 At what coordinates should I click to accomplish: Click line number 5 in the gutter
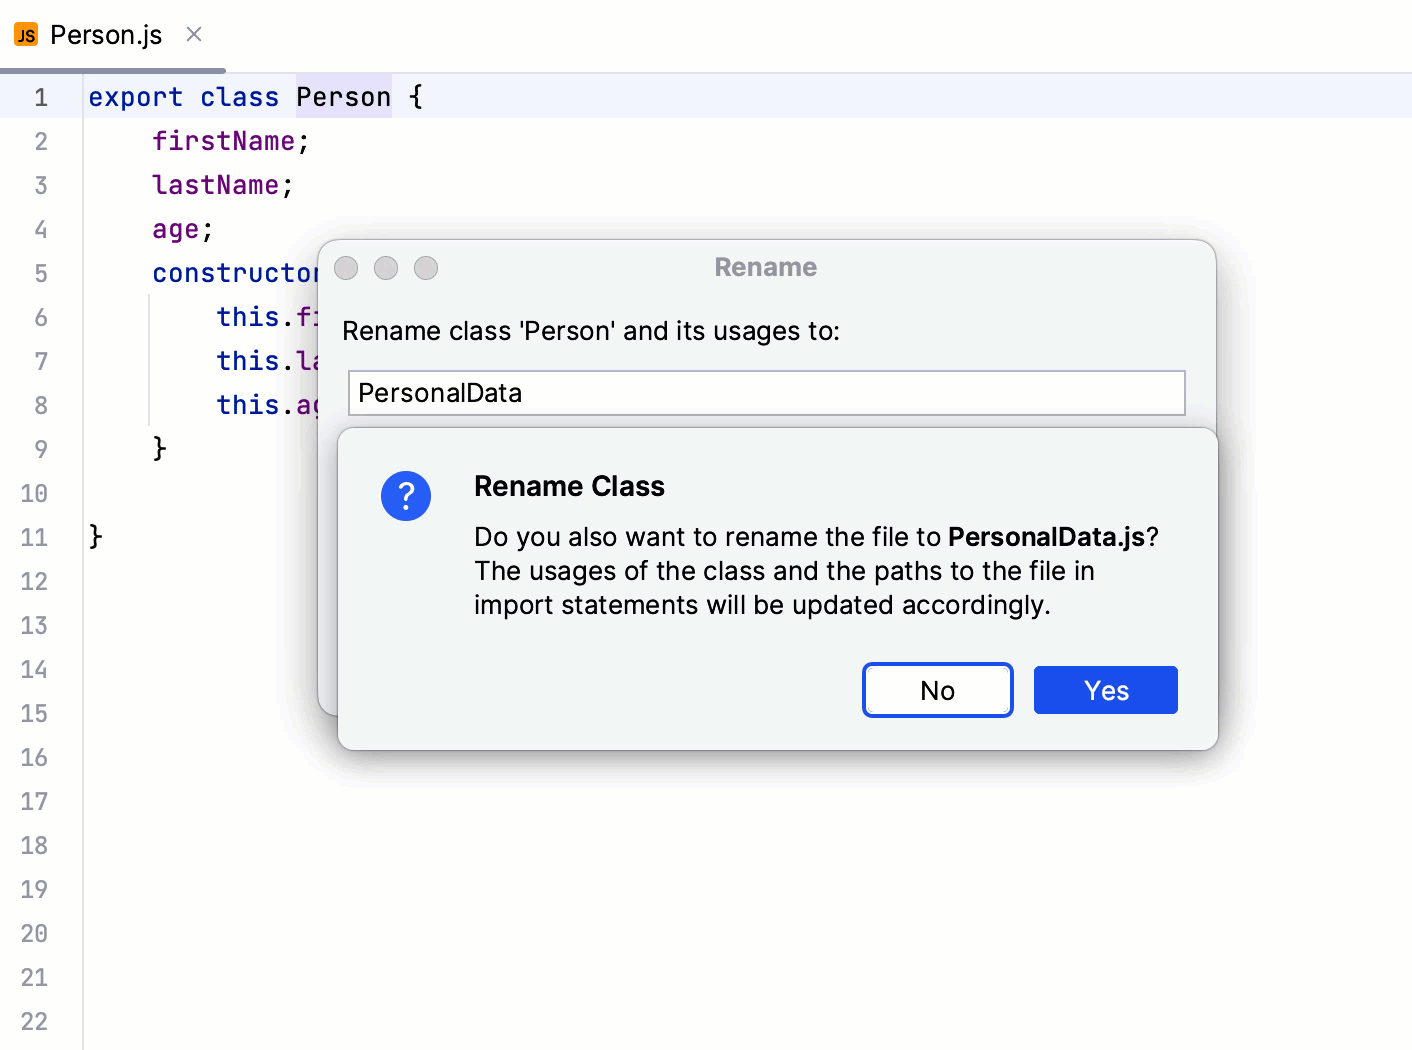click(x=41, y=273)
